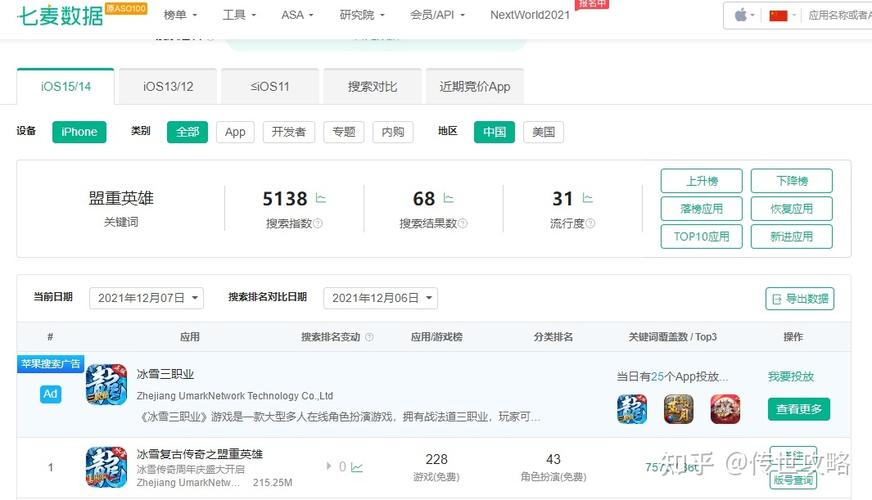
Task: Select iPhone device filter
Action: coord(79,132)
